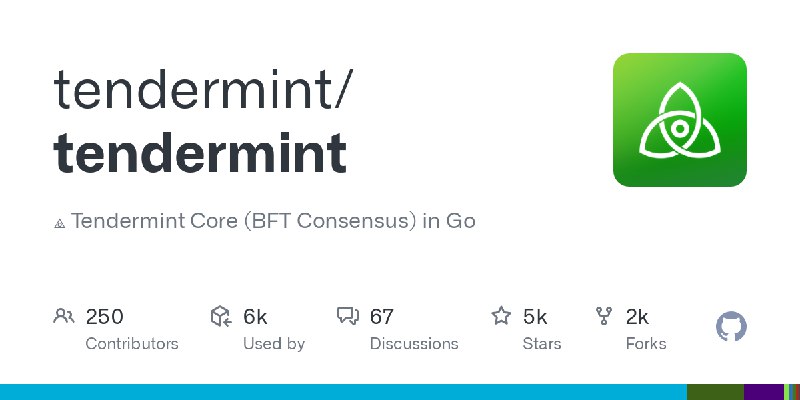Click the 2k forks count
The width and height of the screenshot is (800, 400).
click(x=637, y=317)
